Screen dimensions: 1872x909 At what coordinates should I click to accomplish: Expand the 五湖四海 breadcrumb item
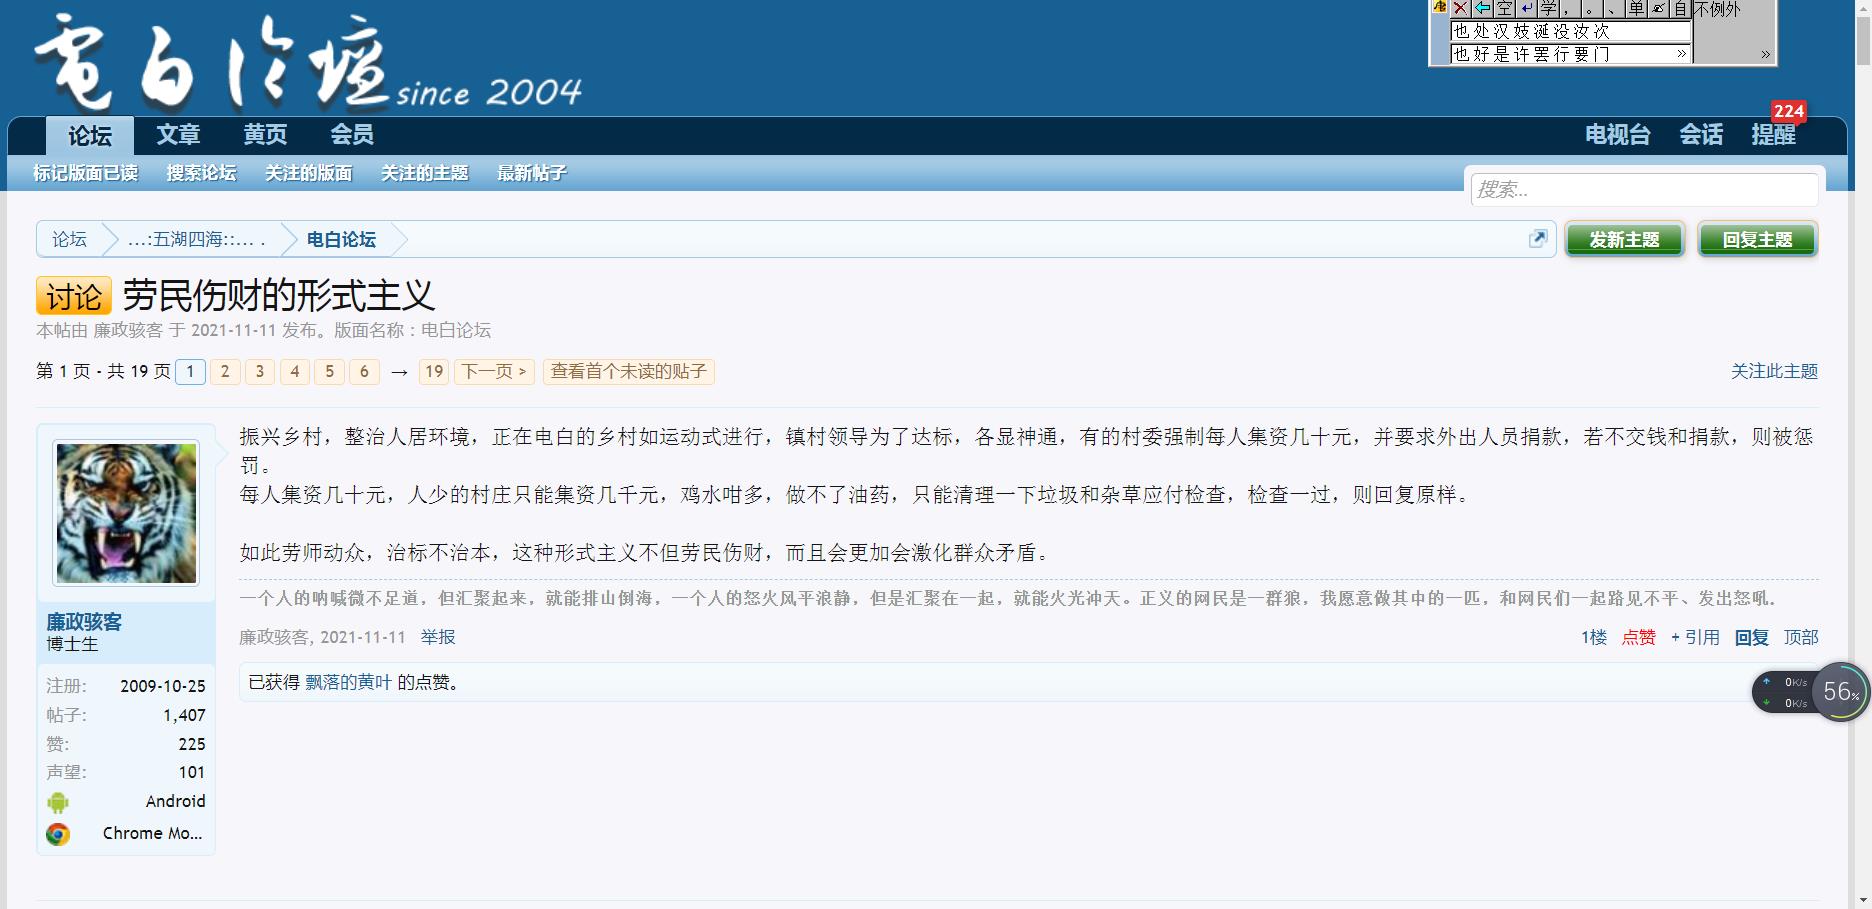click(196, 240)
